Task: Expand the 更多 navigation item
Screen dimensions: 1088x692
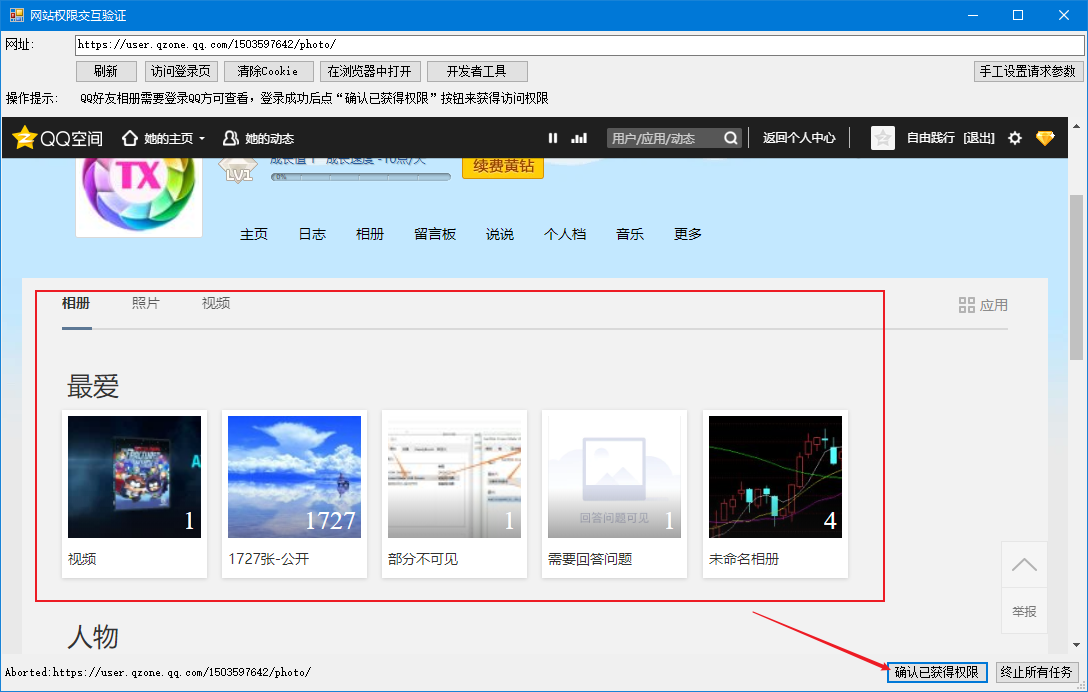Action: click(688, 234)
